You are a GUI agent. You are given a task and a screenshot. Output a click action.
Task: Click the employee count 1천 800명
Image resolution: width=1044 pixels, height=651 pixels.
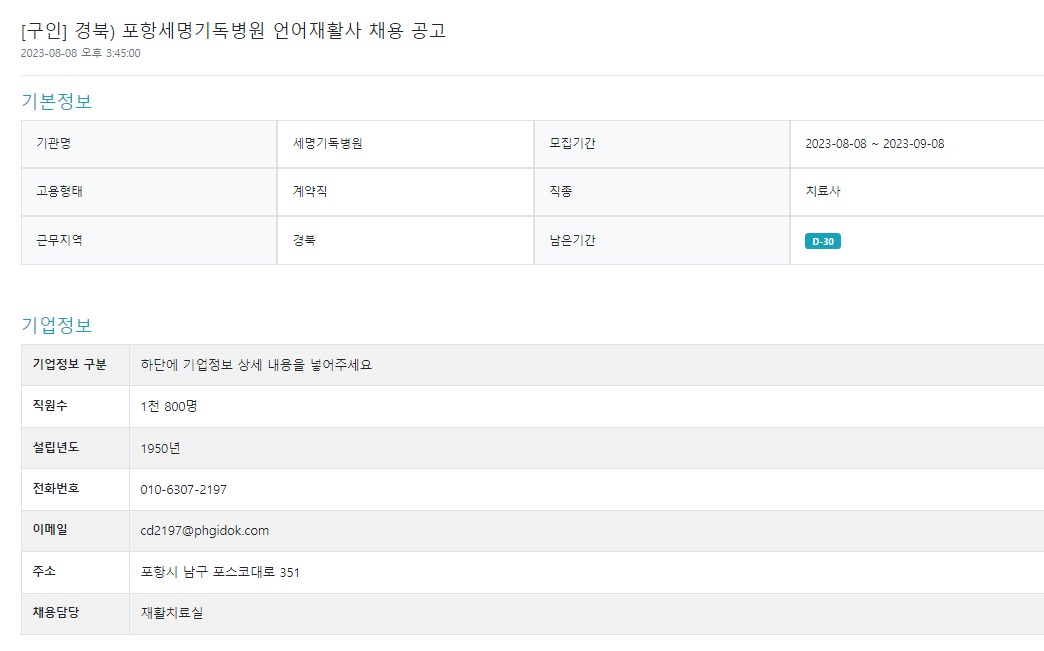click(x=177, y=406)
